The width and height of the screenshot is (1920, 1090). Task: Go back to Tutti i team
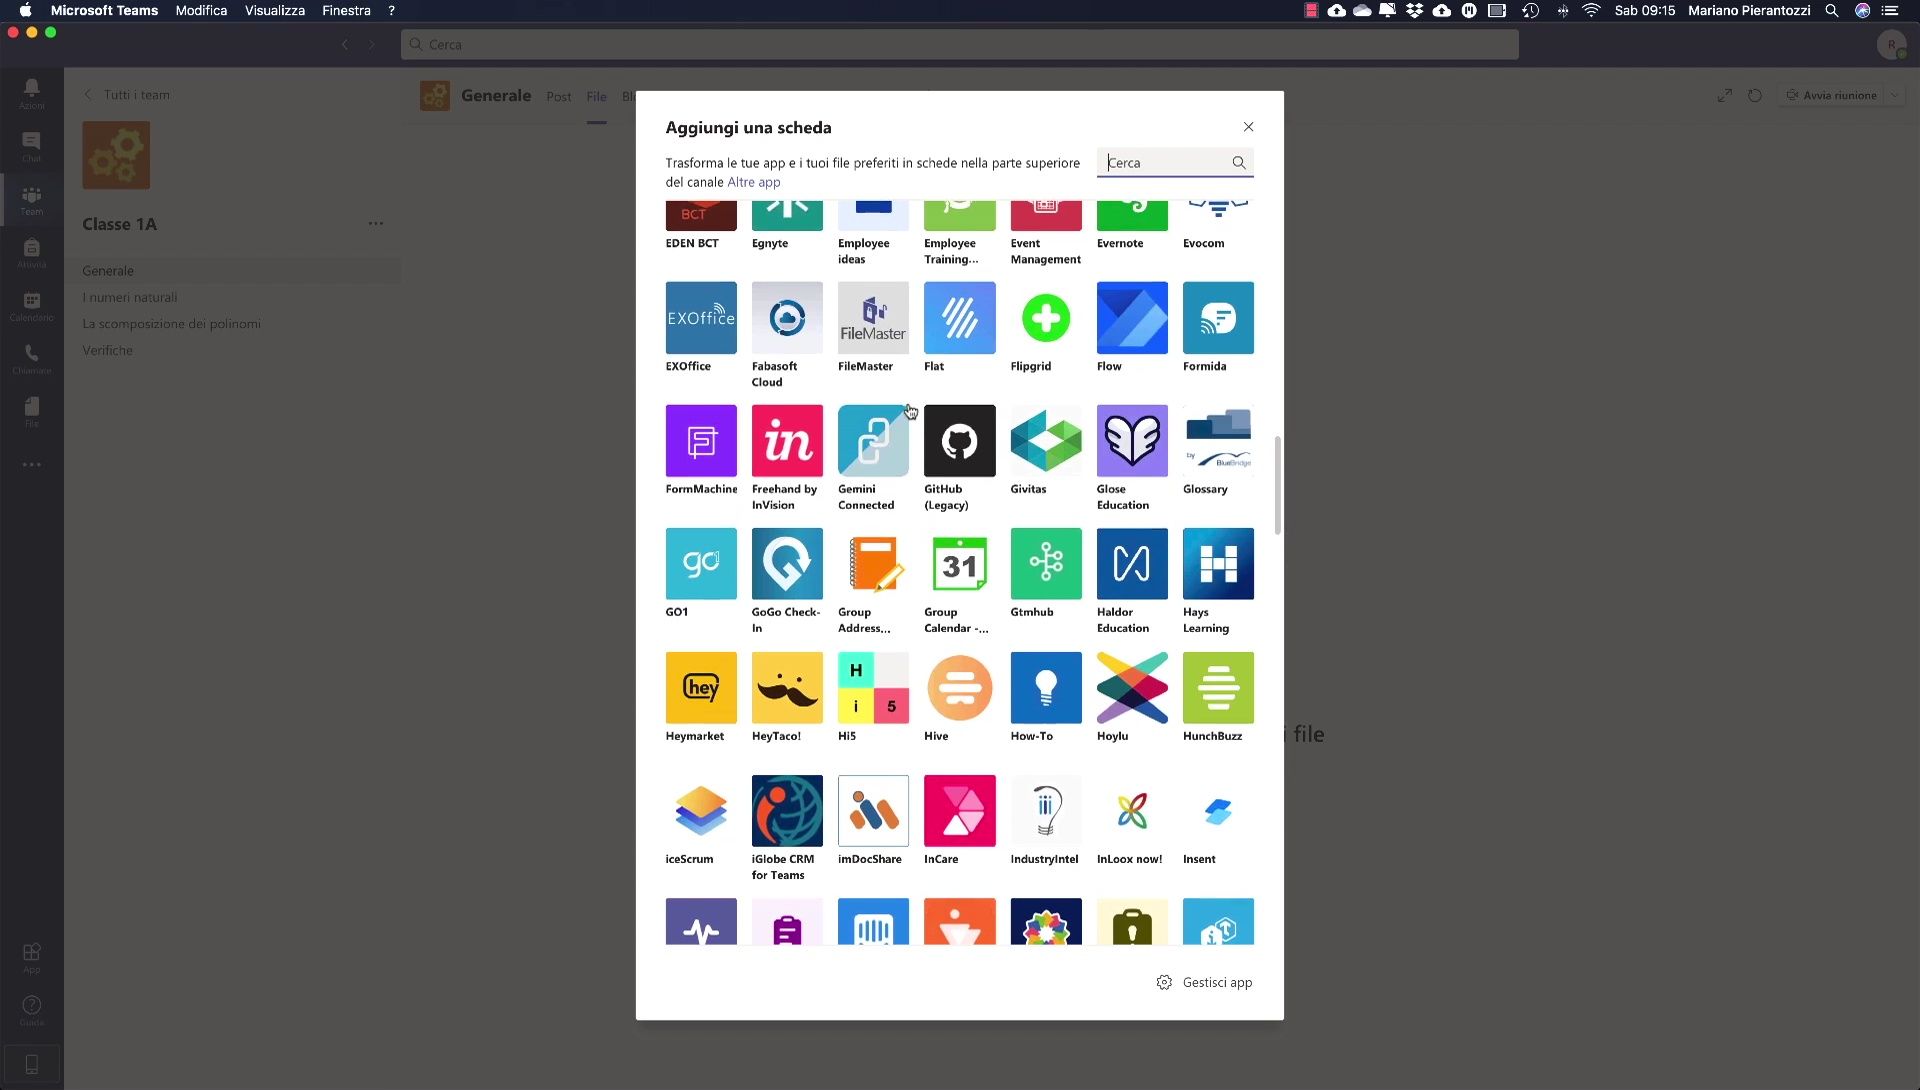pos(126,95)
